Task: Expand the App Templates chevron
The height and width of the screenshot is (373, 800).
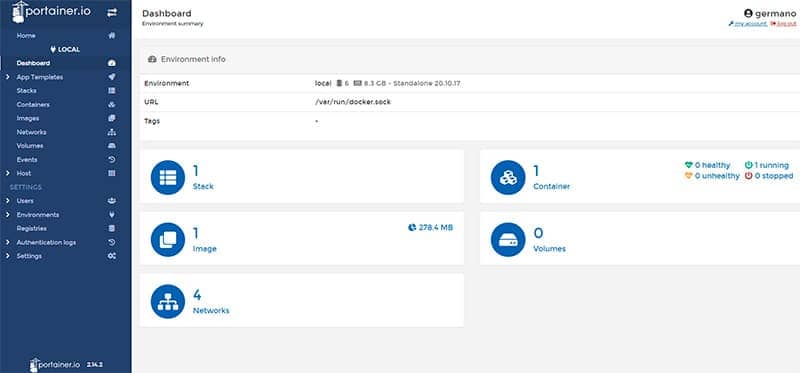Action: (8, 77)
